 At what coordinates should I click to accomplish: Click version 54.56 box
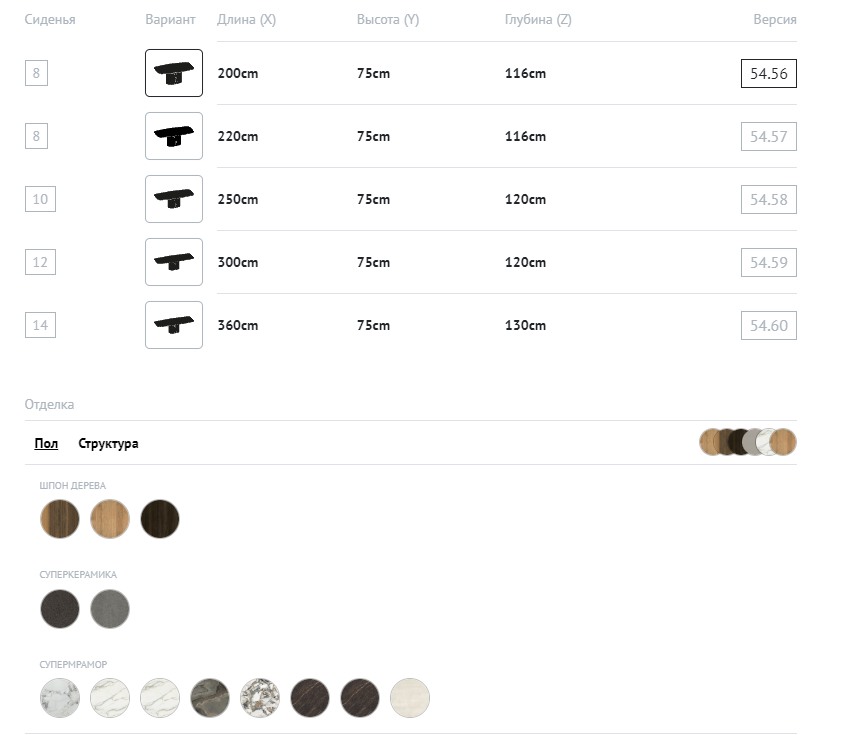click(768, 74)
